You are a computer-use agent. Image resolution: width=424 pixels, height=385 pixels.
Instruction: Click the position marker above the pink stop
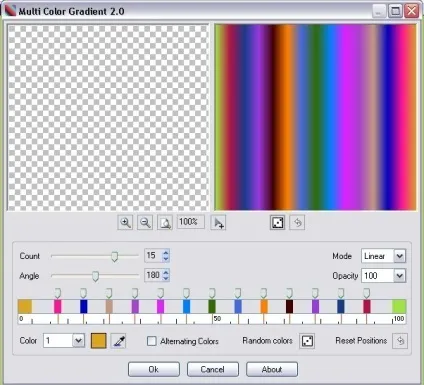pos(58,293)
